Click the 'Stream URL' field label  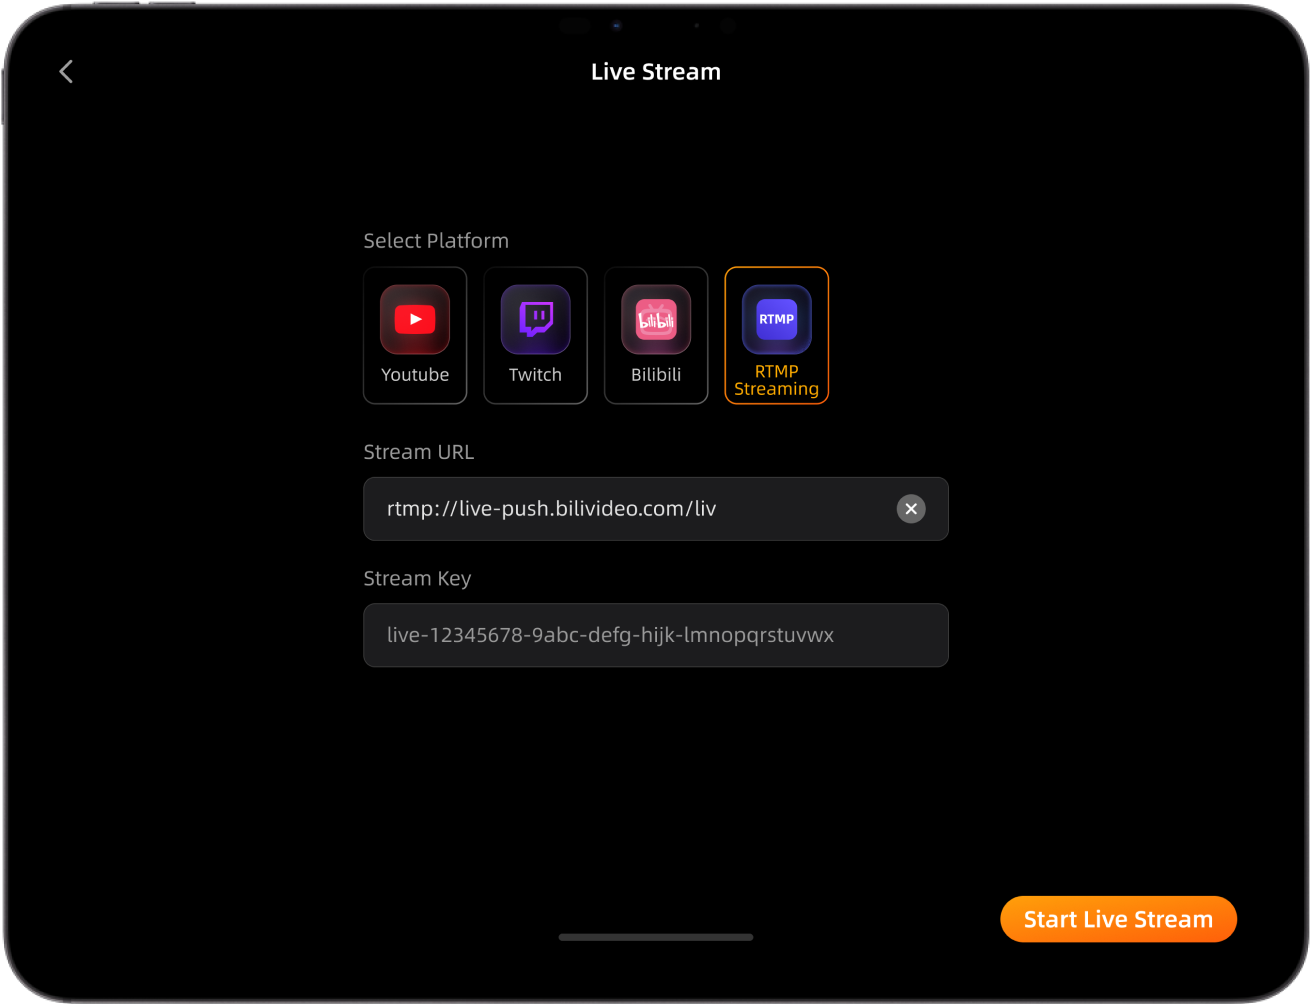coord(418,452)
